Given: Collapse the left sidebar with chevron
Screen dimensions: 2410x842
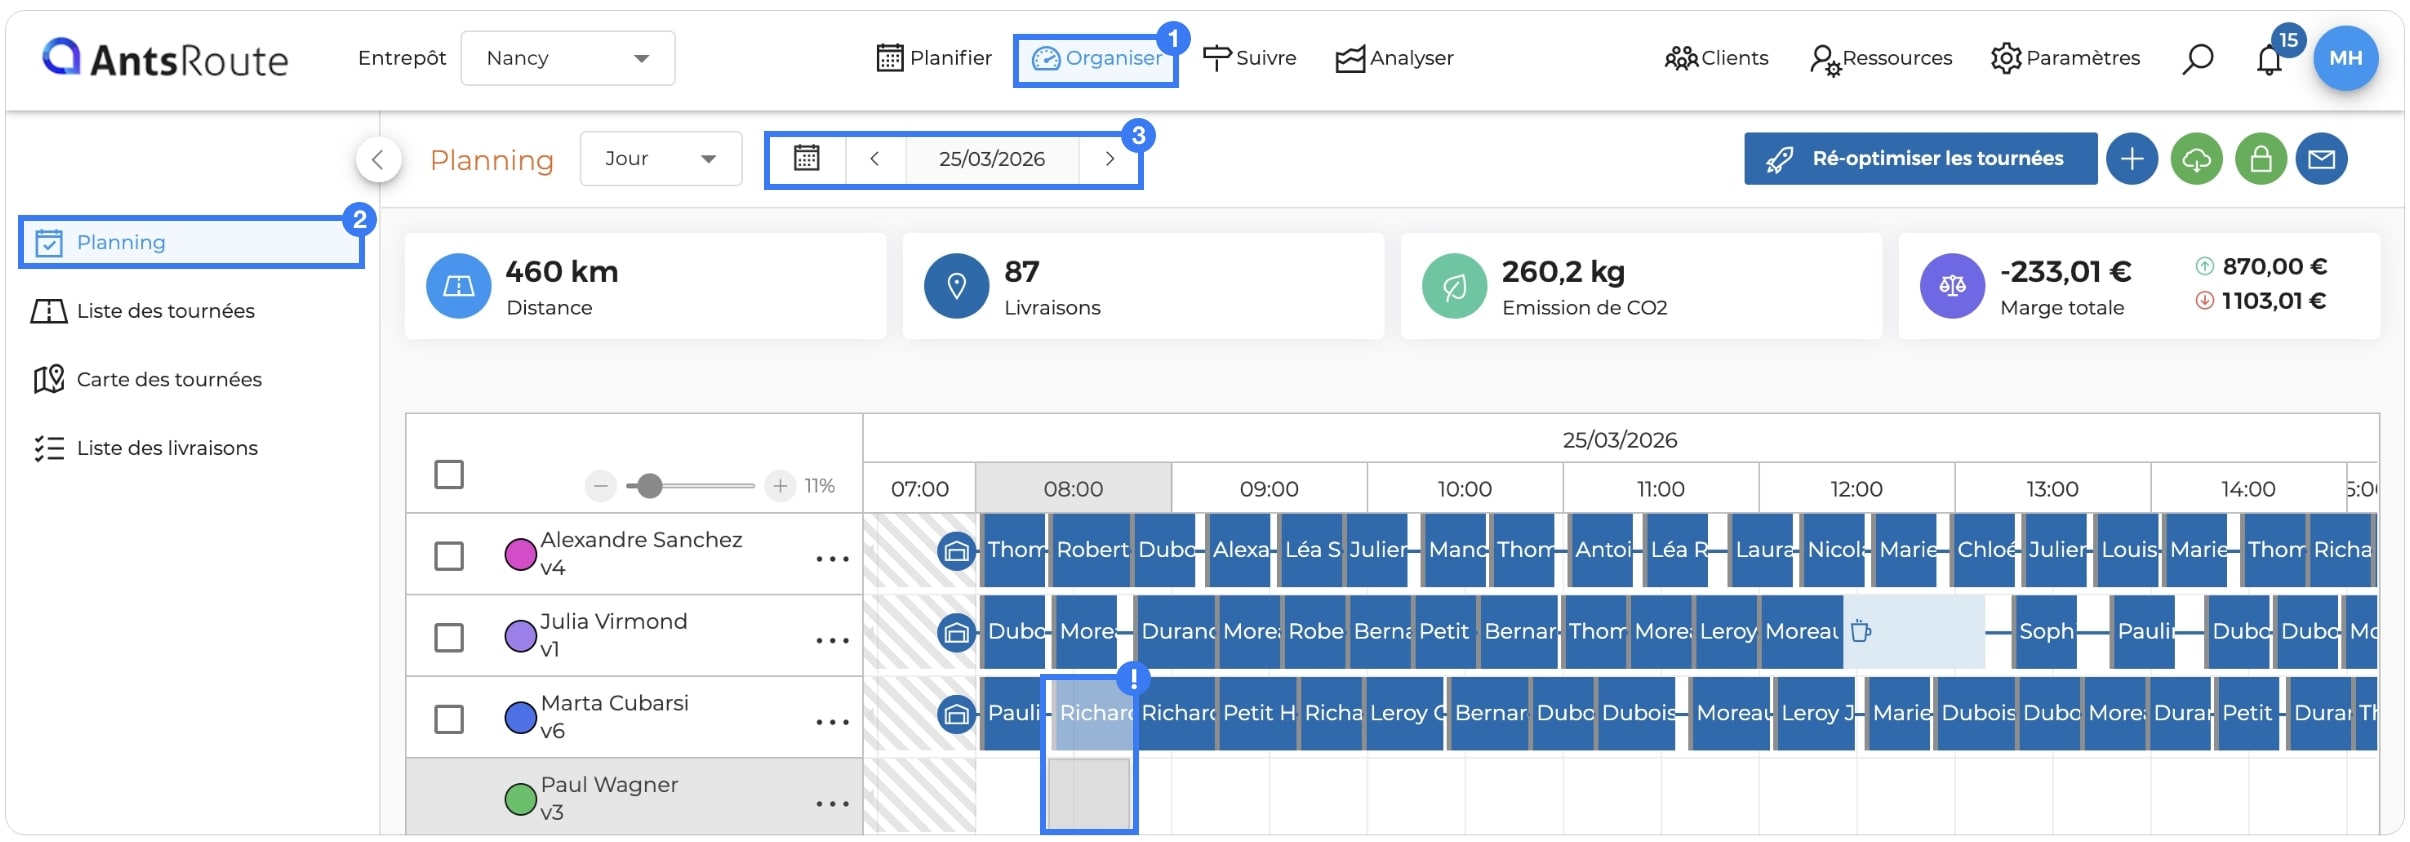Looking at the screenshot, I should (x=378, y=159).
